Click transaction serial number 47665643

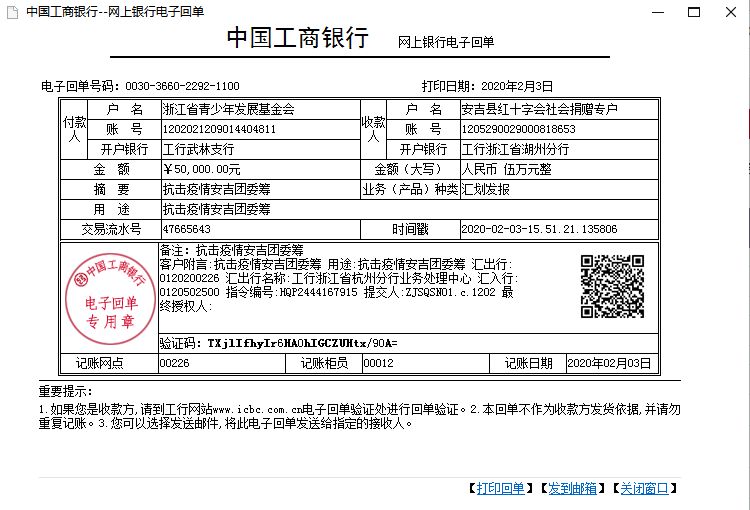187,229
